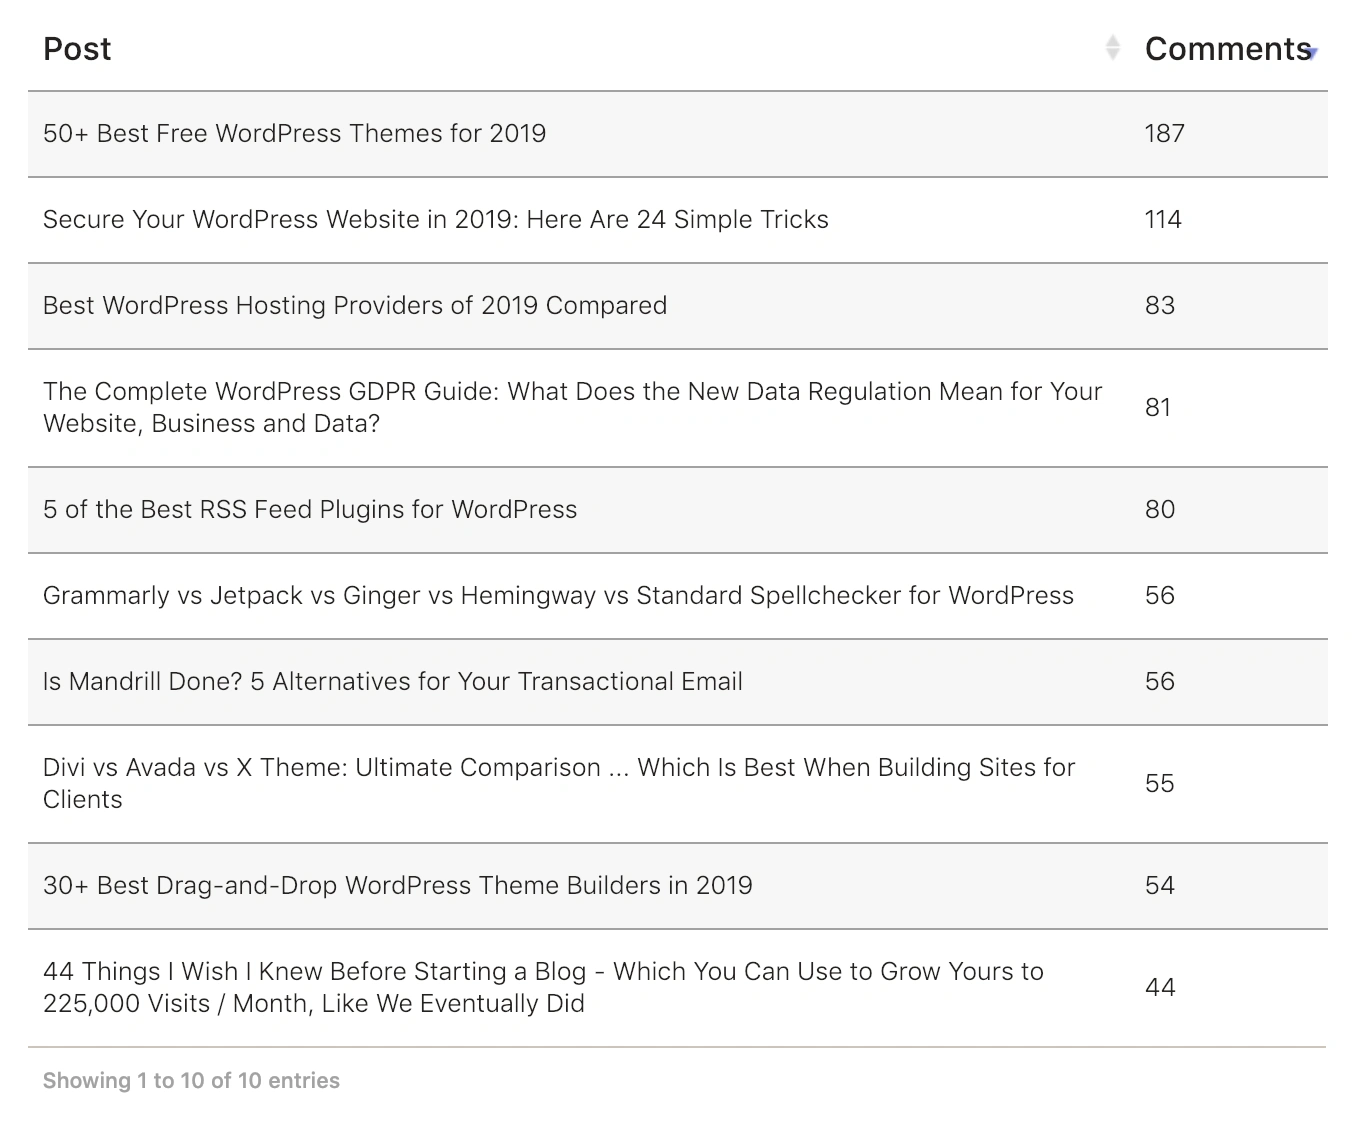Open the 50+ Best Free WordPress Themes post
This screenshot has height=1130, width=1354.
(x=294, y=133)
